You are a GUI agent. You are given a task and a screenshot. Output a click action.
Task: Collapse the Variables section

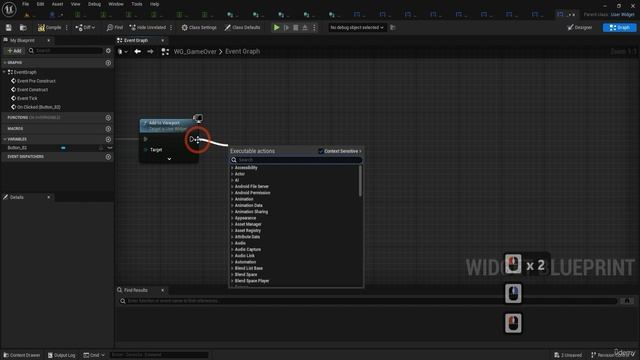4,139
